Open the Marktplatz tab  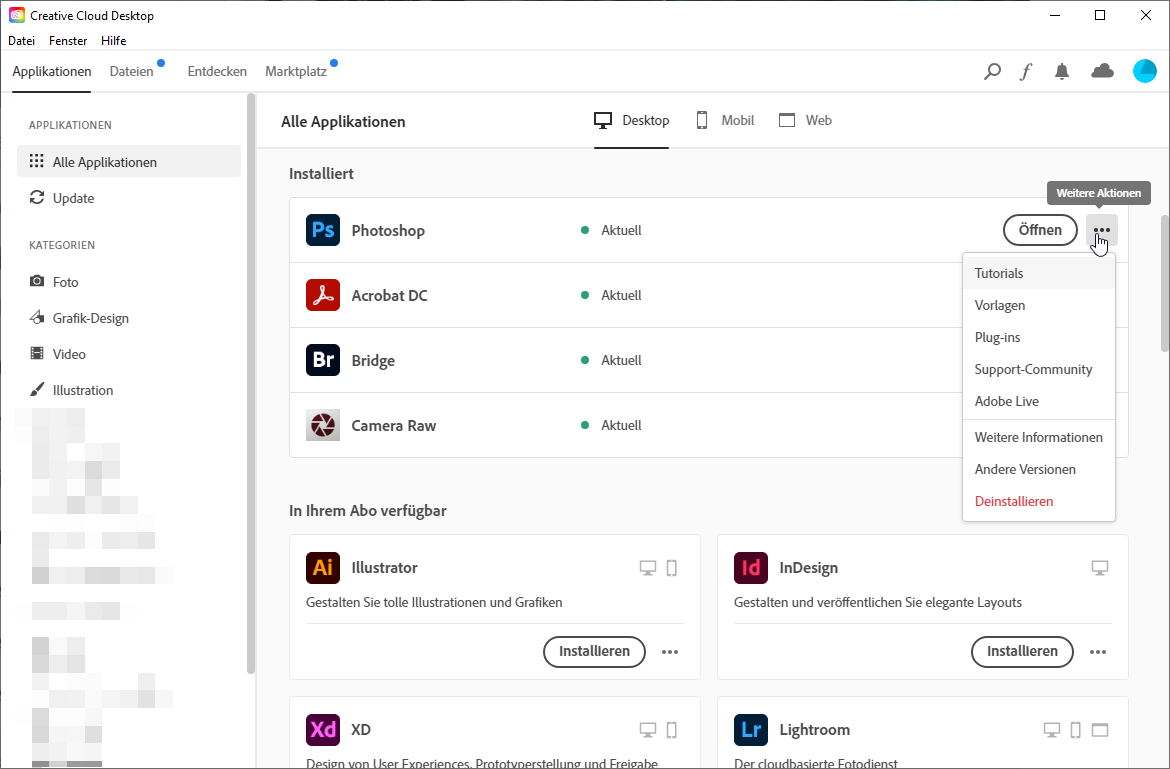pyautogui.click(x=296, y=72)
